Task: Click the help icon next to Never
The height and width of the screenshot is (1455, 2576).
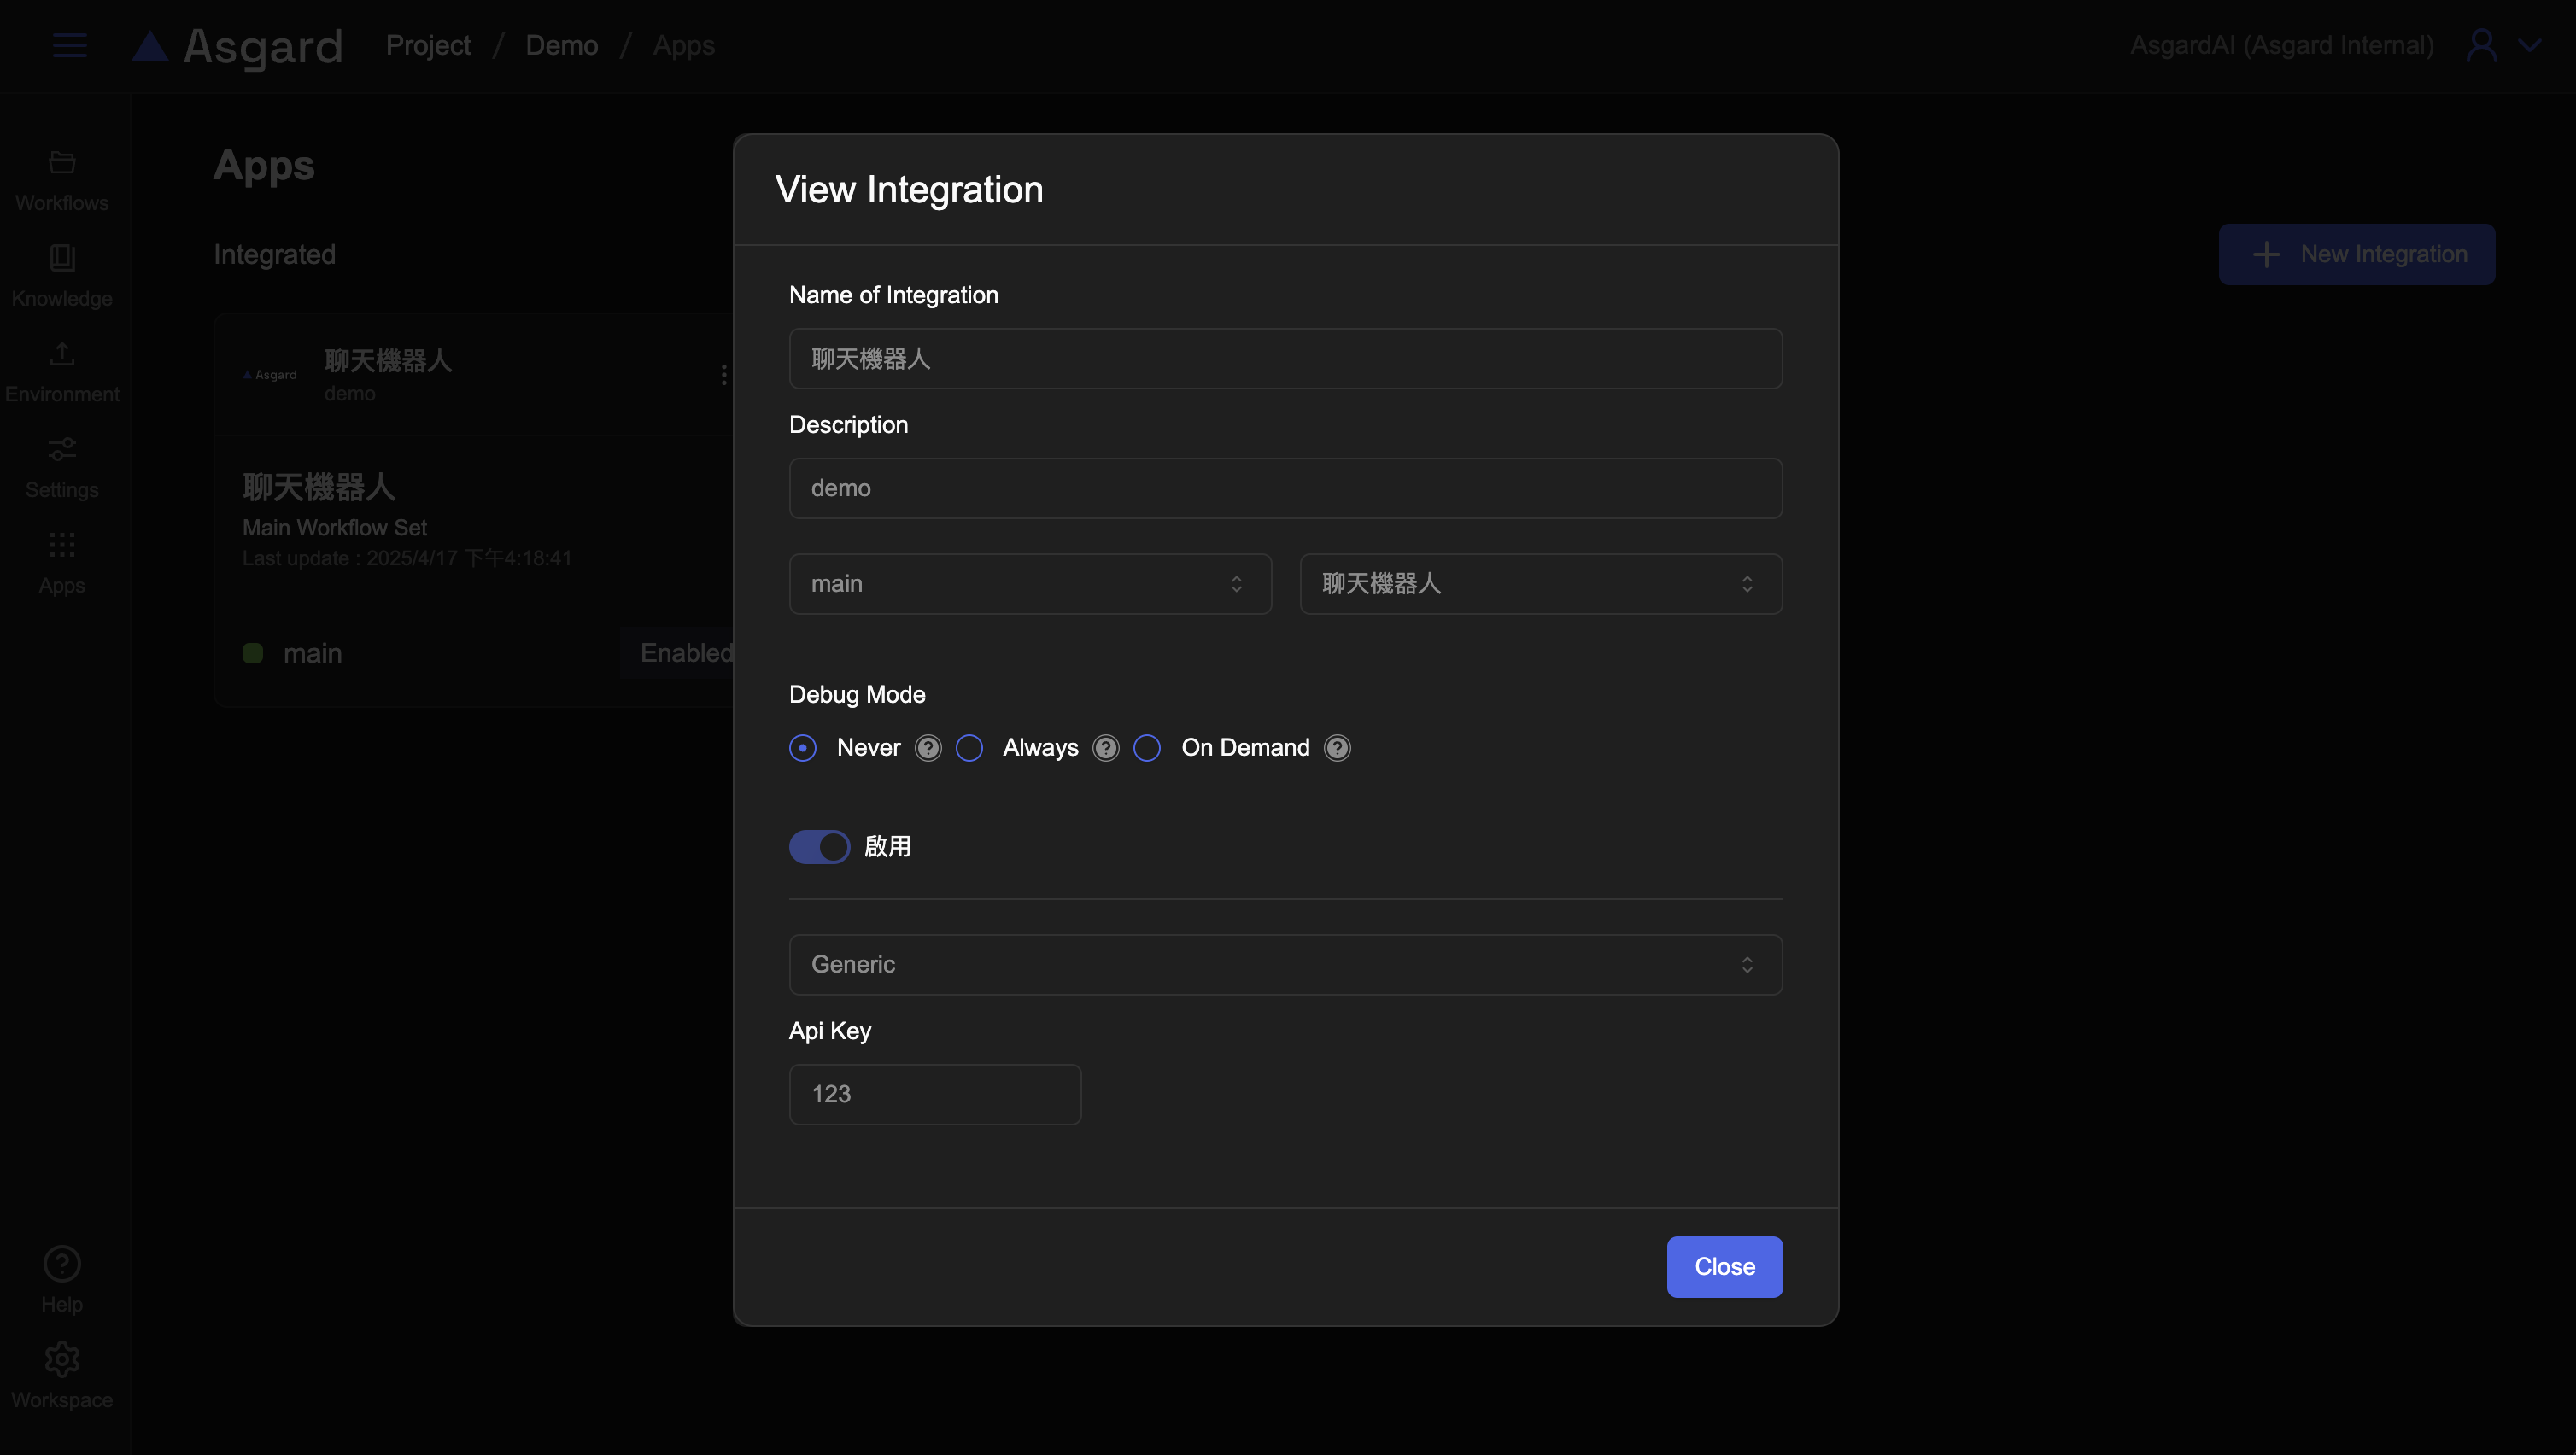Action: click(928, 748)
